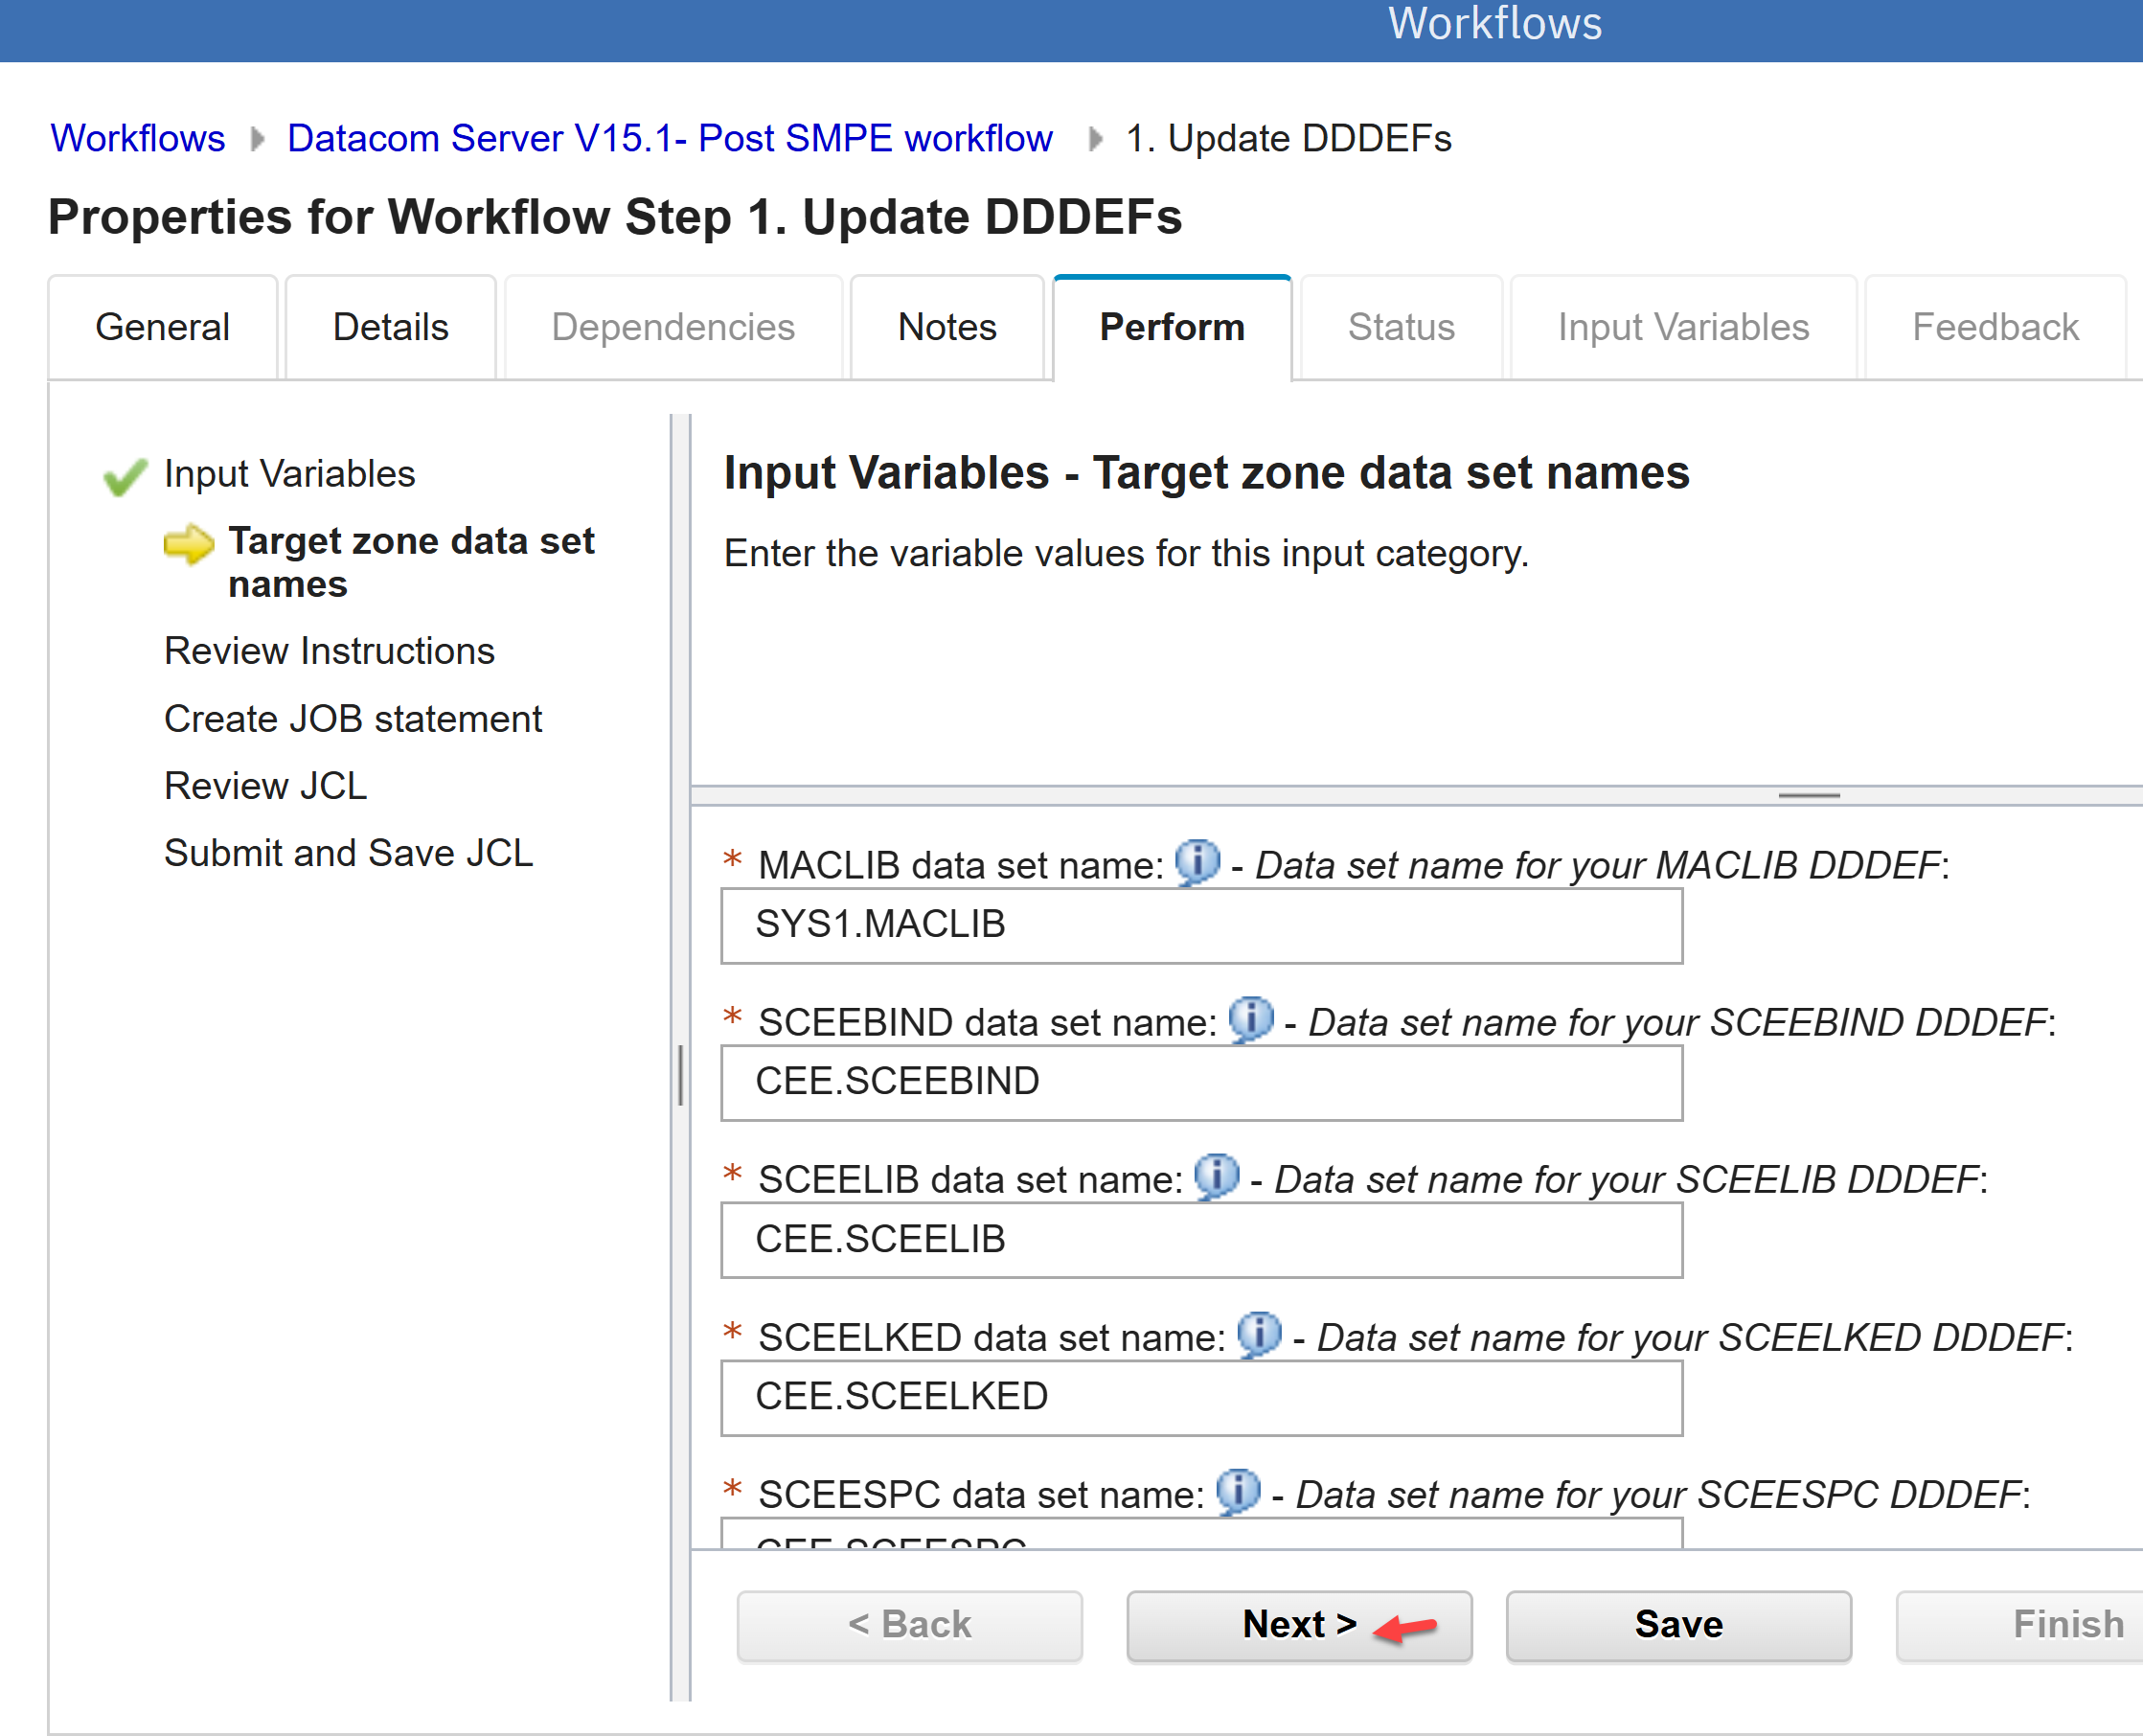Click the yellow arrow current-step icon
Viewport: 2143px width, 1736px height.
coord(188,543)
